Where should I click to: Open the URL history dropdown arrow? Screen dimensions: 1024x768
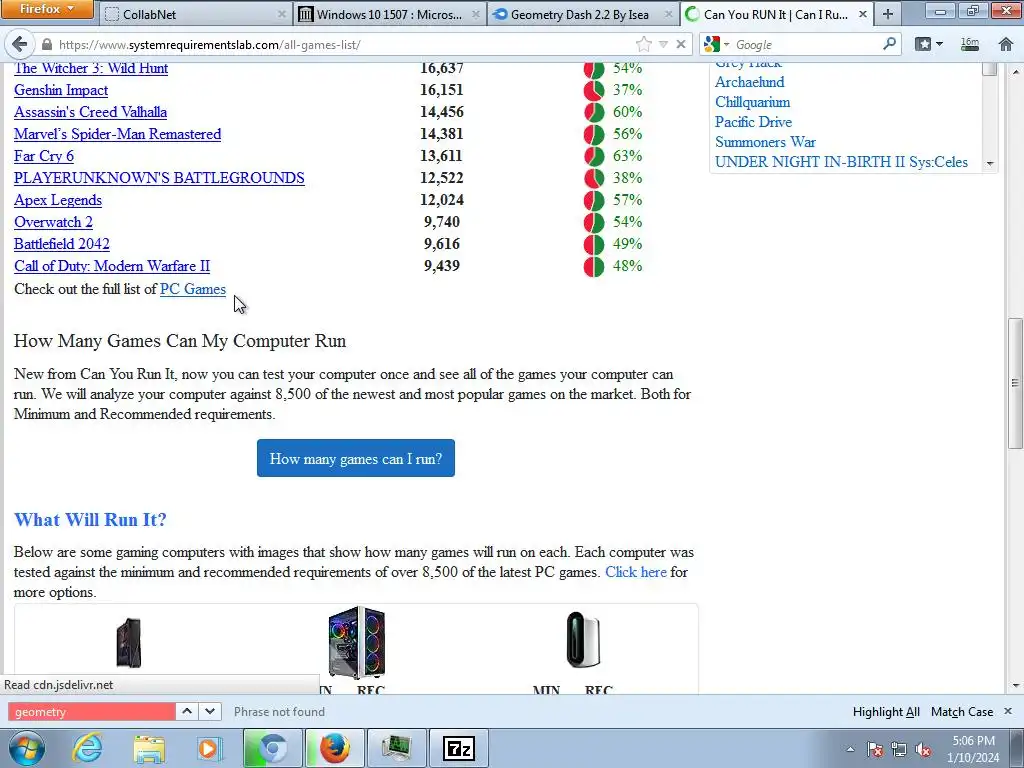663,44
